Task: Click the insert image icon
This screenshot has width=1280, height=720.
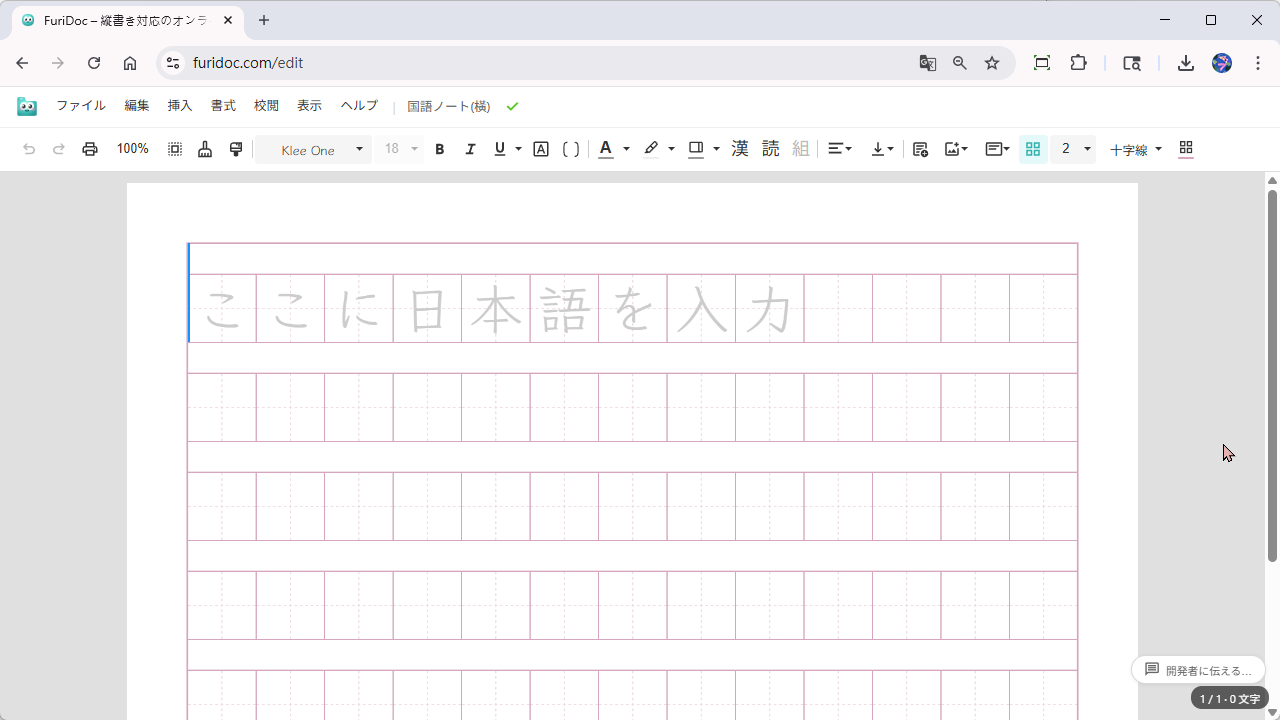Action: [x=951, y=148]
